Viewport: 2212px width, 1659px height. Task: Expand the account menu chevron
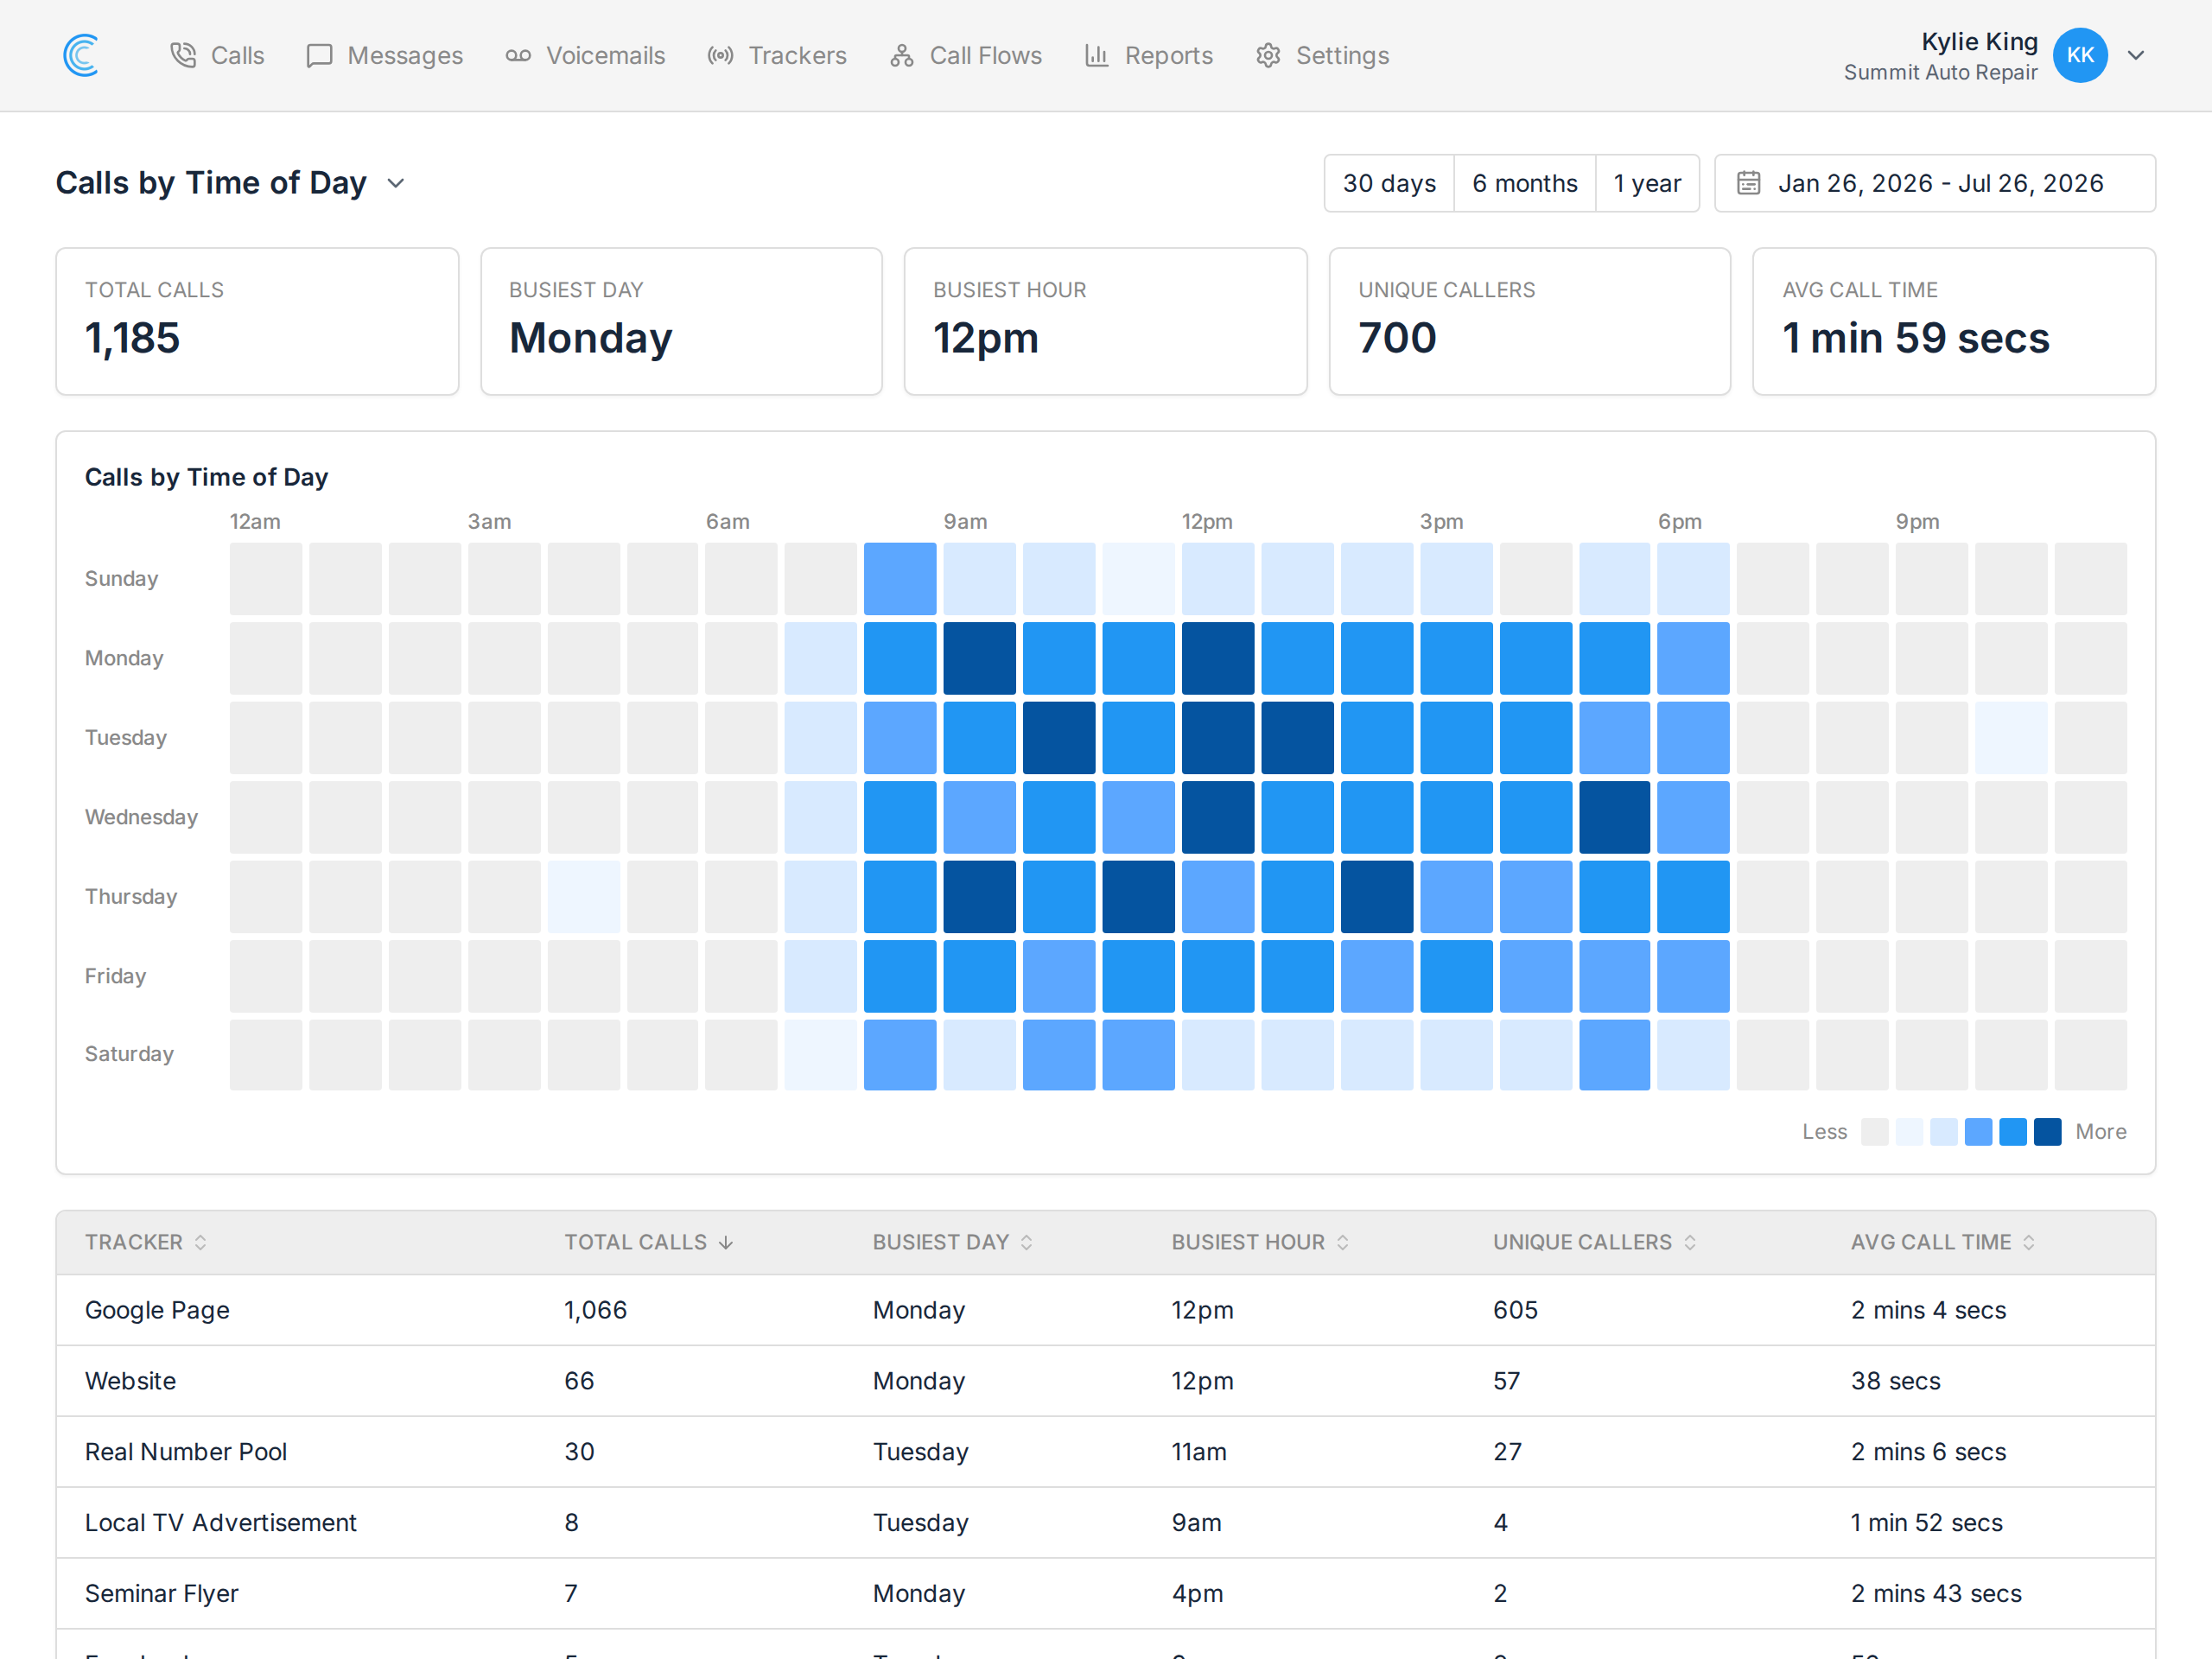[x=2135, y=55]
